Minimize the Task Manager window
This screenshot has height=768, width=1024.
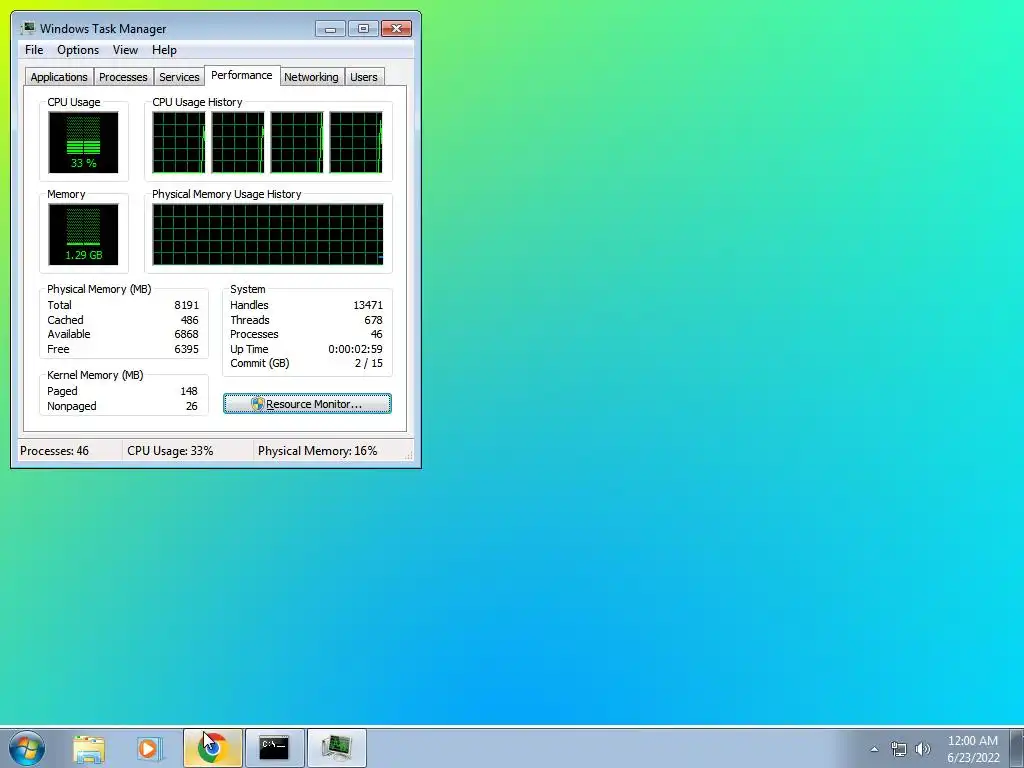point(330,29)
